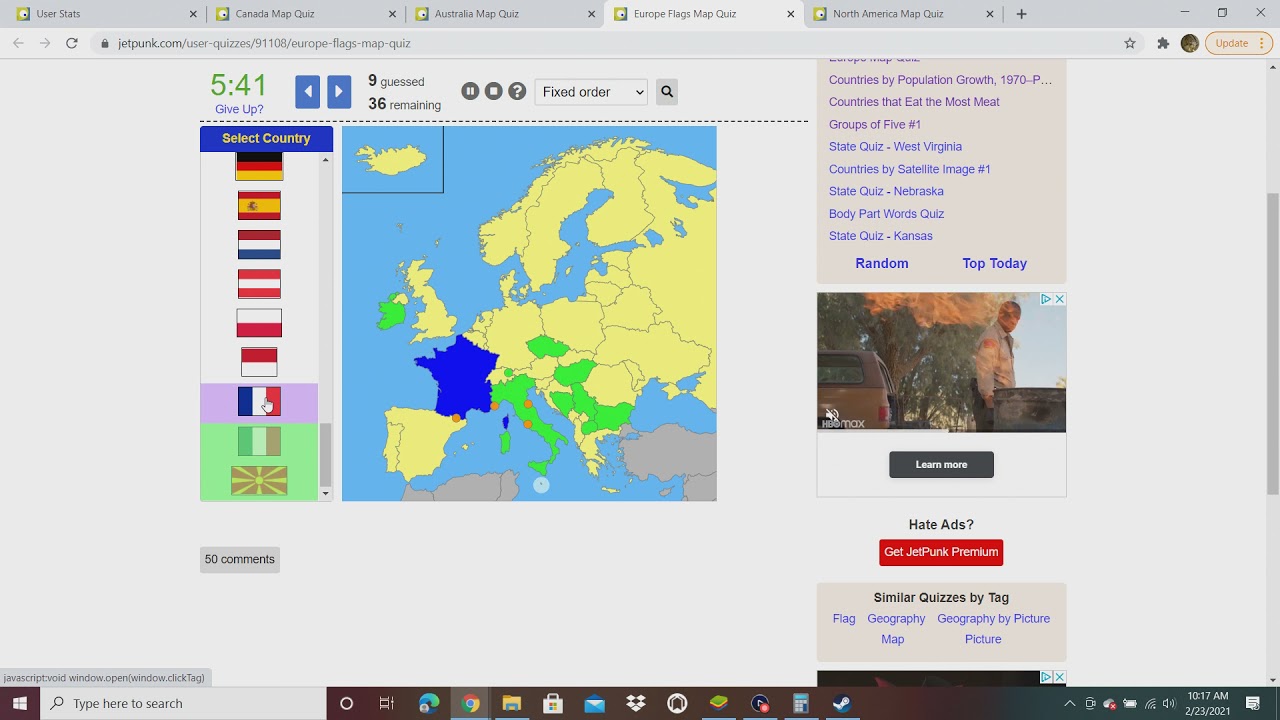Open the Chrome extensions puzzle icon
Screen dimensions: 1280x720
1163,43
